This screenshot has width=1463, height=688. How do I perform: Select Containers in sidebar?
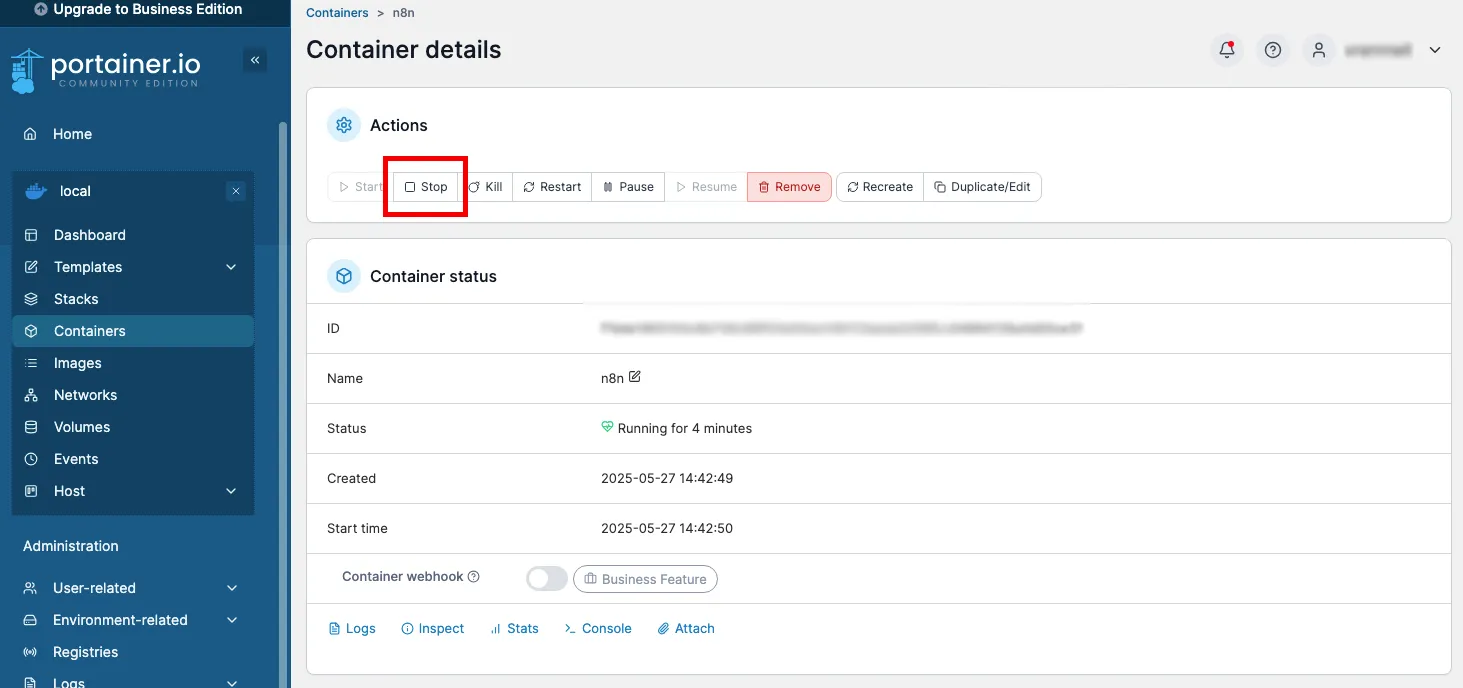coord(132,331)
